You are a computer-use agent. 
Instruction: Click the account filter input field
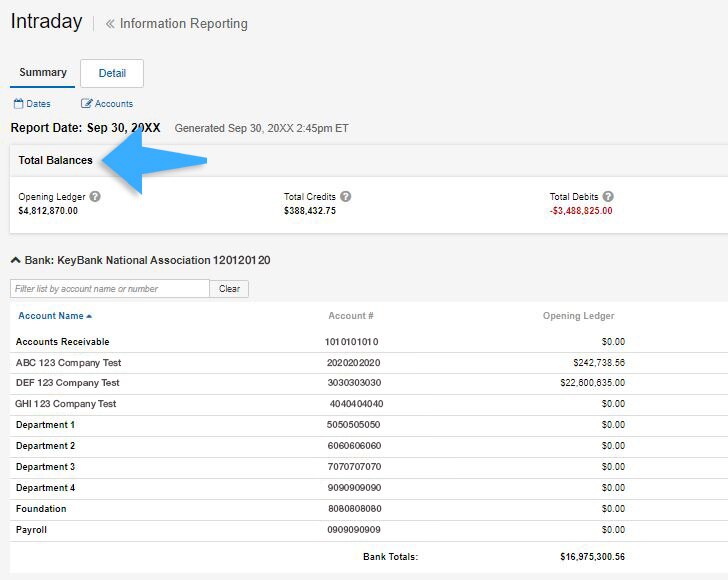pyautogui.click(x=110, y=289)
